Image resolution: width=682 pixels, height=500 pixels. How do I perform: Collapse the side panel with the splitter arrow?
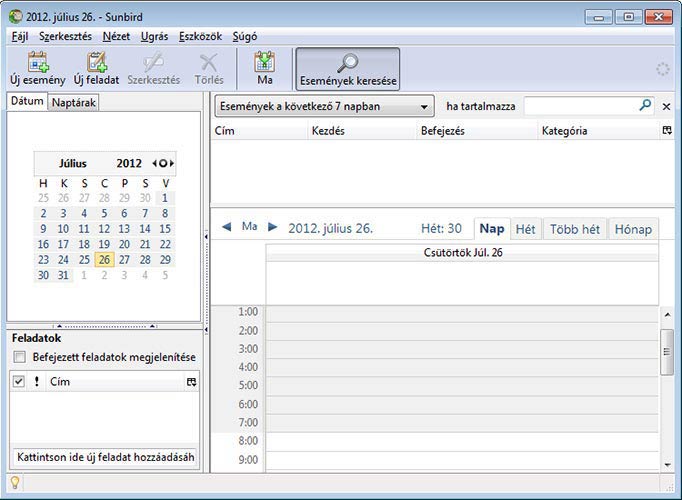coord(206,237)
